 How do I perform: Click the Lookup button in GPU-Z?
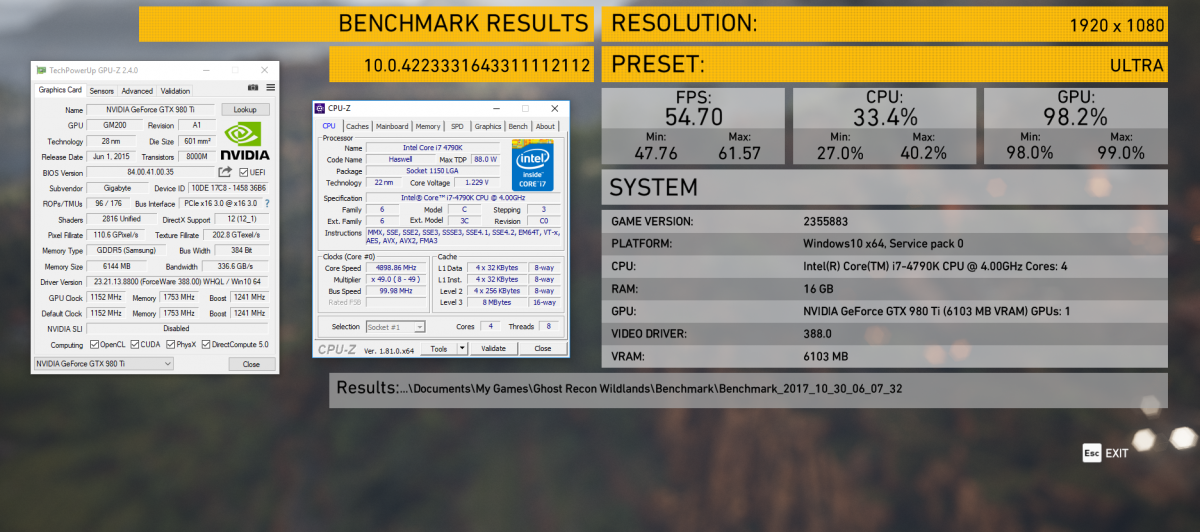coord(245,109)
